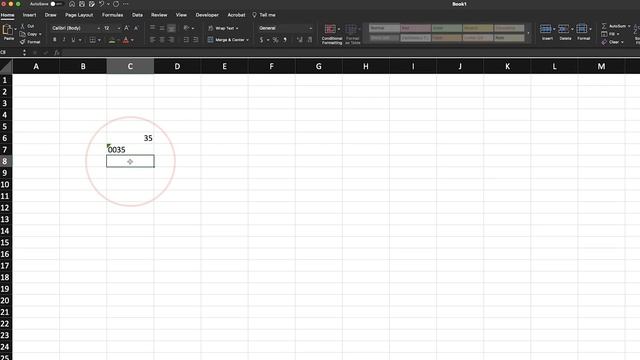Click Merge & Center button
This screenshot has width=640, height=360.
point(228,40)
